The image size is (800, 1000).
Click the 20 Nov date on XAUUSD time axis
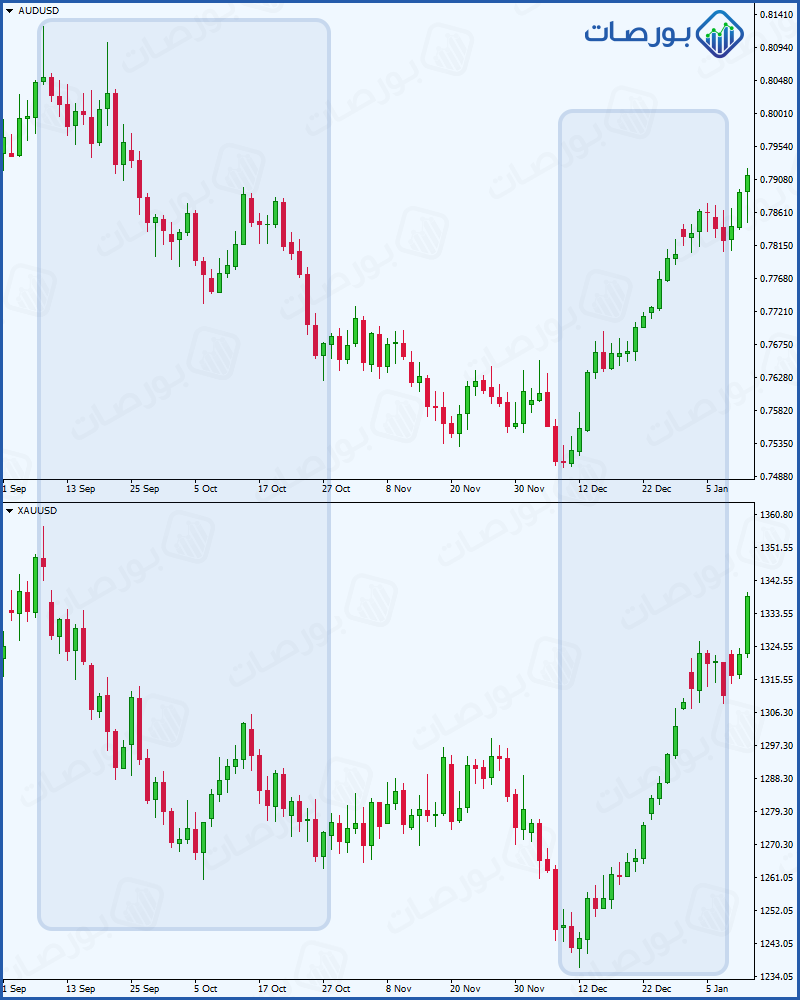466,989
